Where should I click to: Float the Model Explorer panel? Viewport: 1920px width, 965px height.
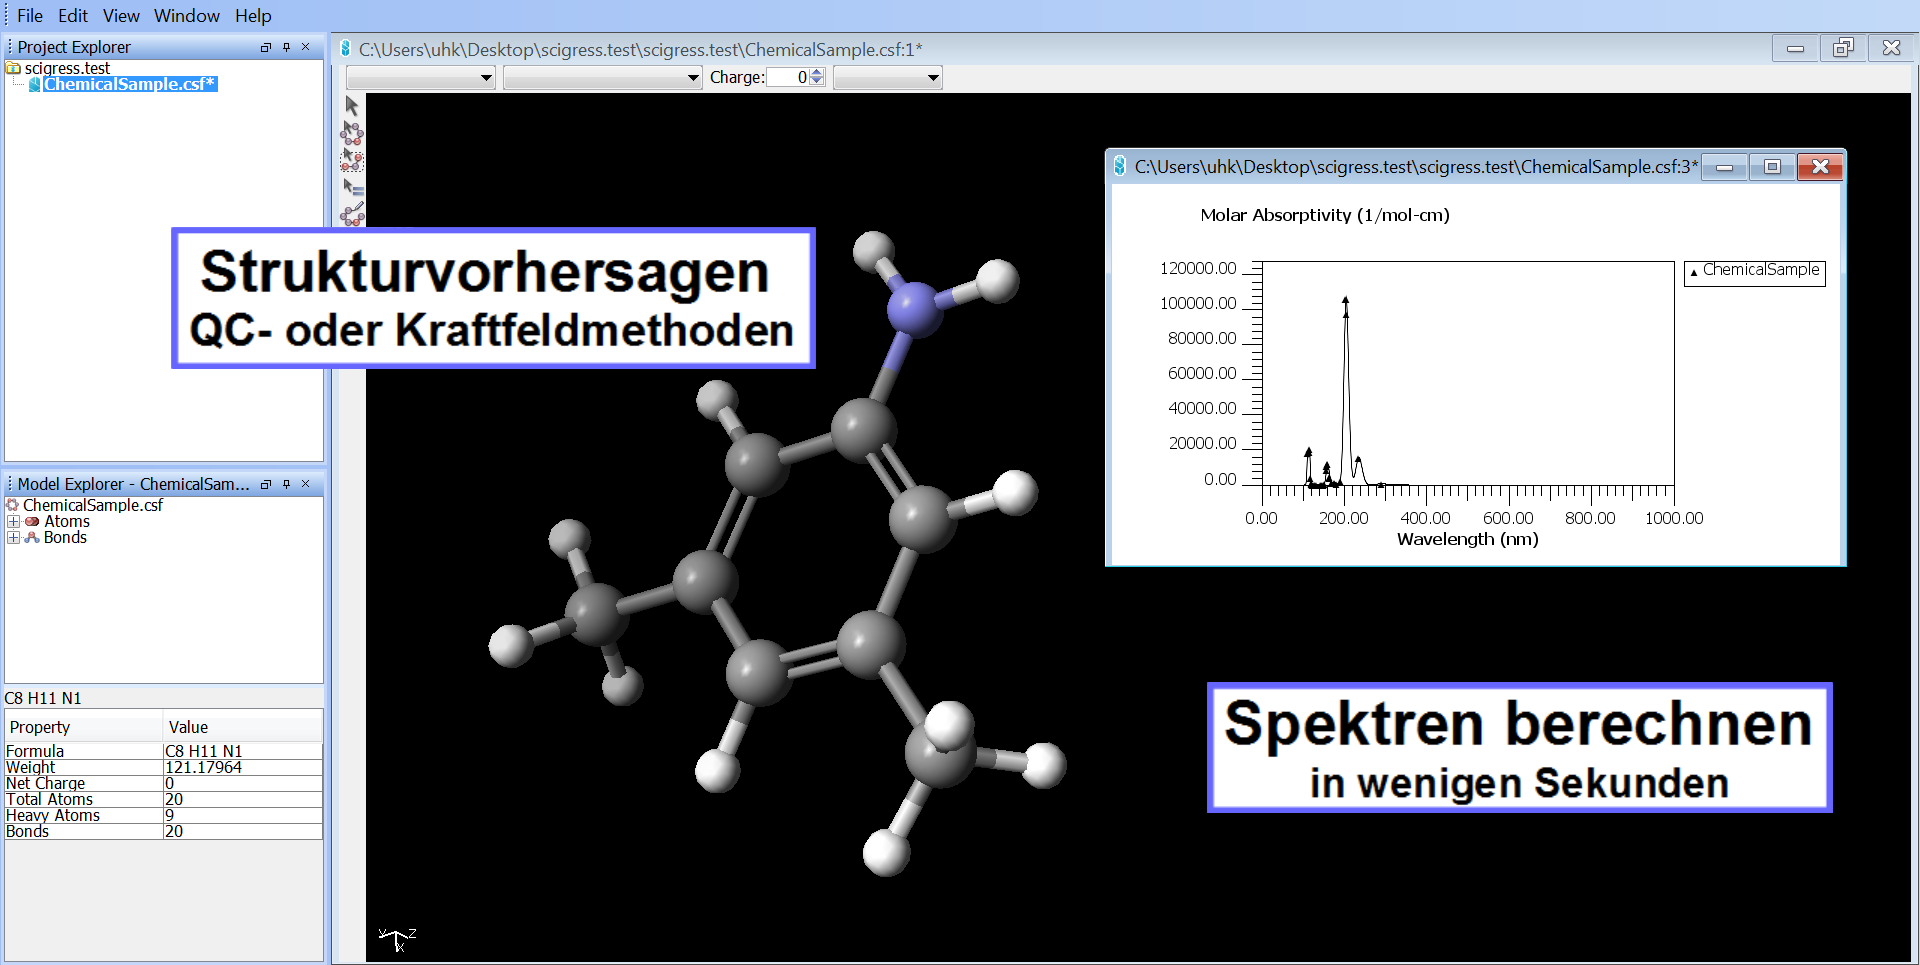click(x=265, y=484)
